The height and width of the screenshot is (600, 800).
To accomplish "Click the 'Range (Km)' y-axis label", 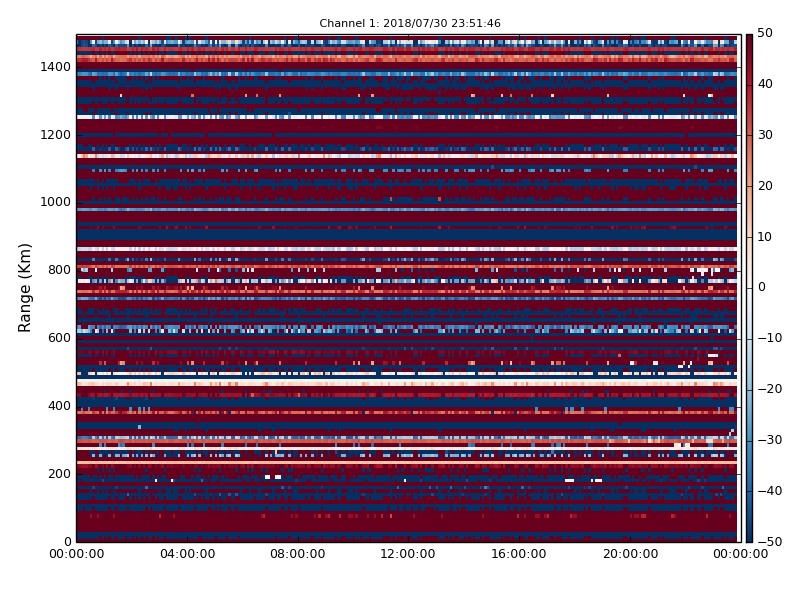I will [x=24, y=288].
